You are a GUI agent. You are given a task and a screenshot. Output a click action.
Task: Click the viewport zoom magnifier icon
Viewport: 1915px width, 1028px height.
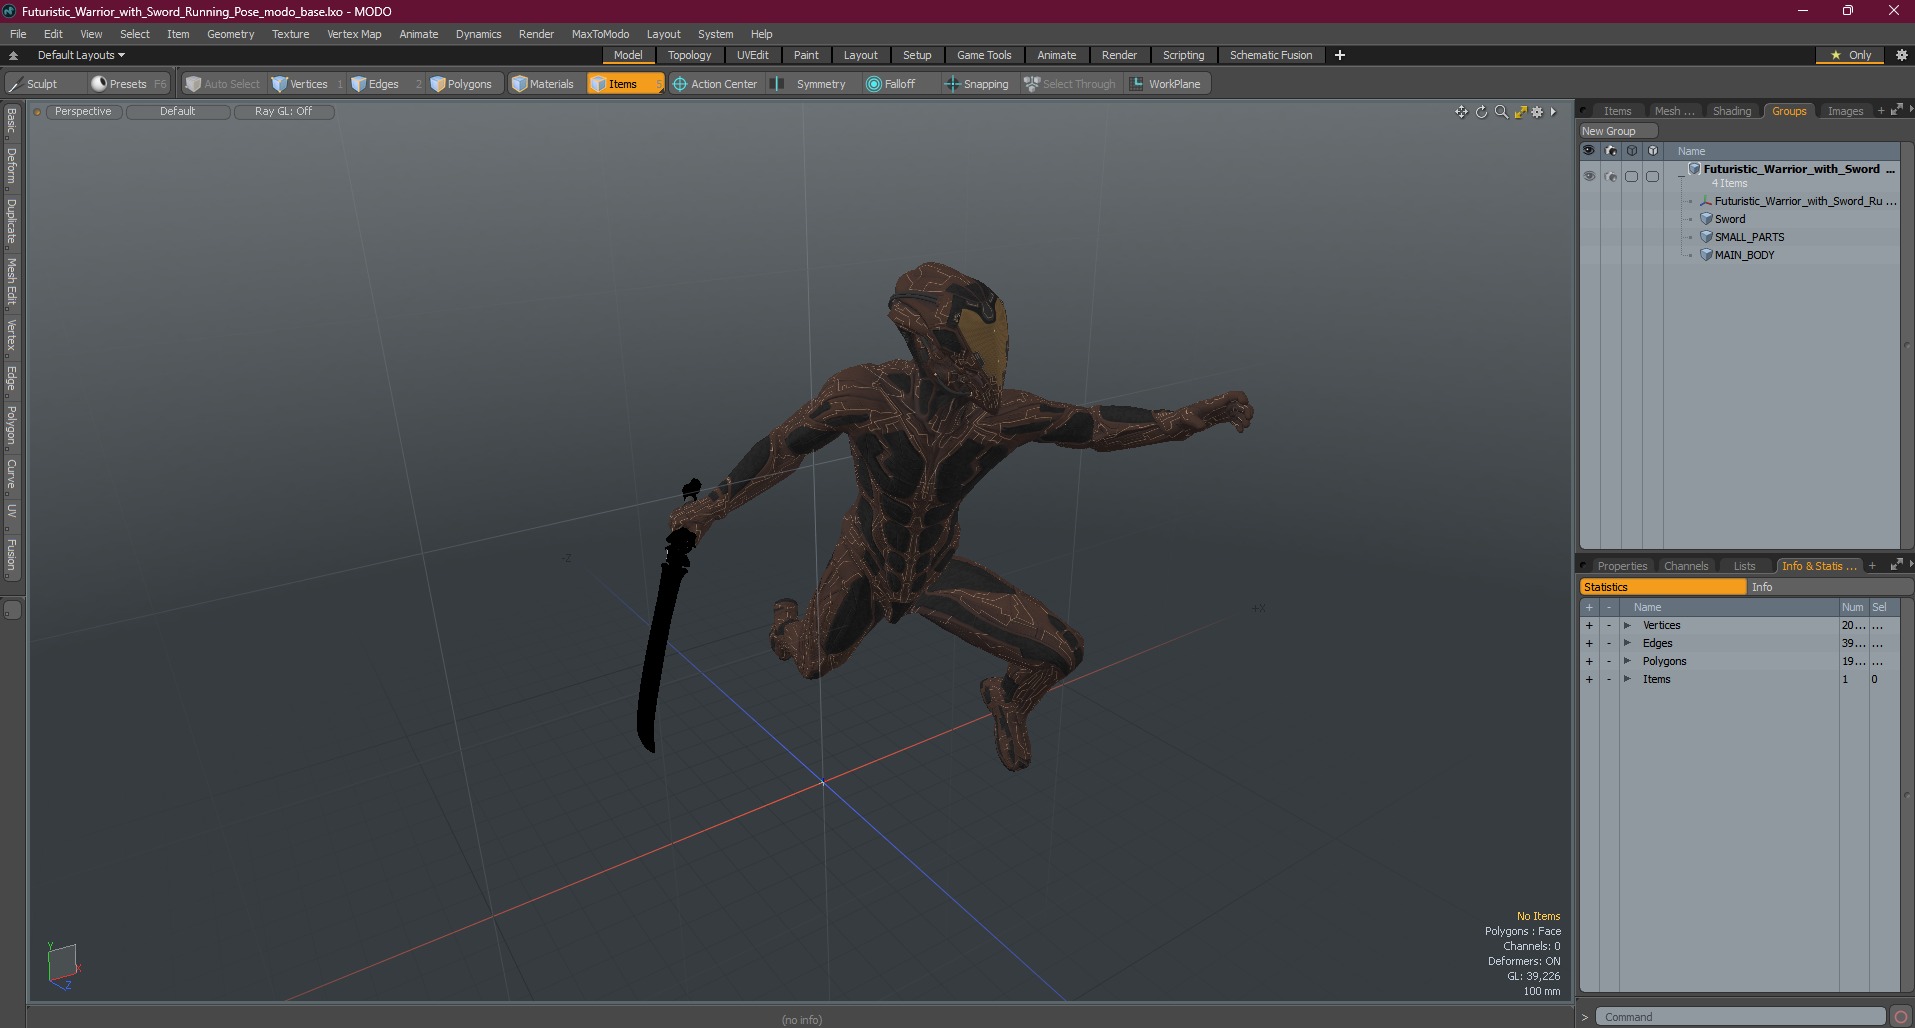point(1501,112)
